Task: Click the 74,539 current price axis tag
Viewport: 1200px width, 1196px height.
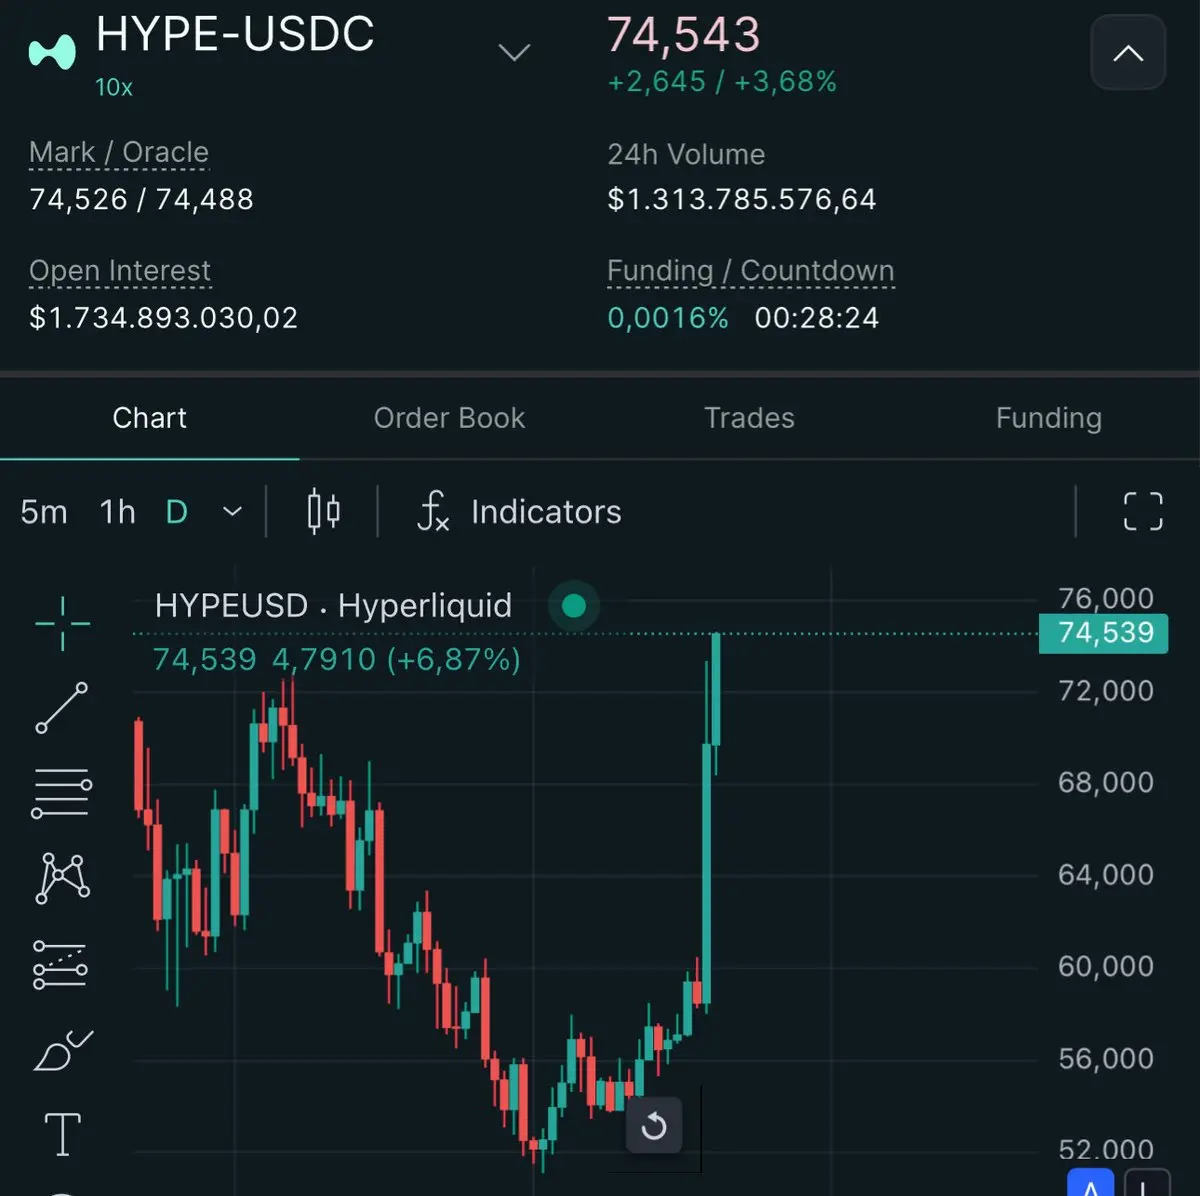Action: tap(1104, 633)
